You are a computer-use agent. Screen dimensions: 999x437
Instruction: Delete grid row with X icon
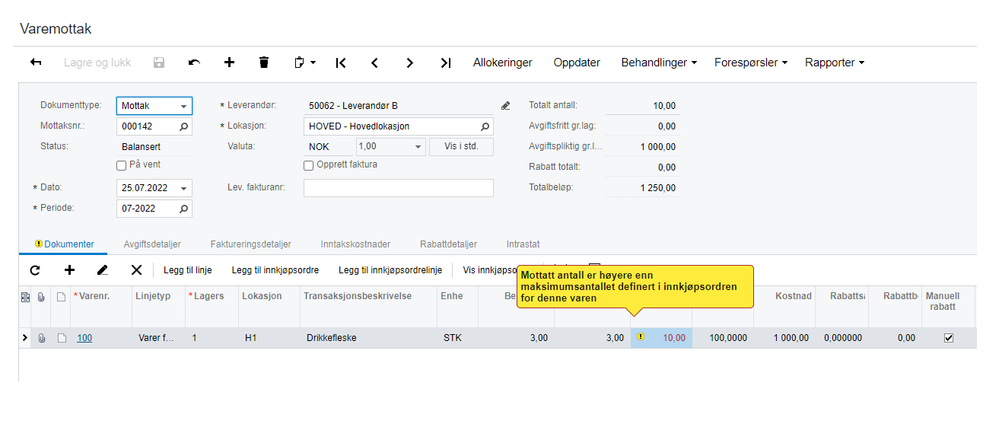tap(136, 270)
